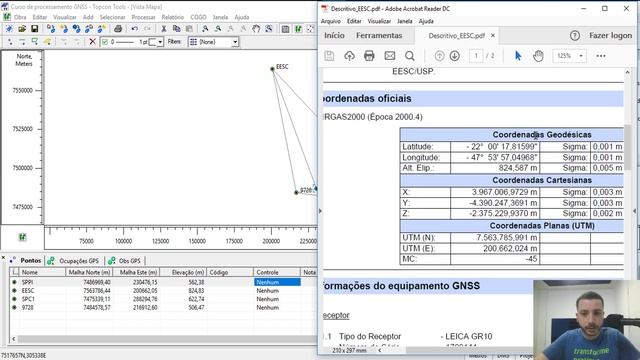Click the EESC point on the map
Viewport: 640px width, 360px height.
coord(272,69)
